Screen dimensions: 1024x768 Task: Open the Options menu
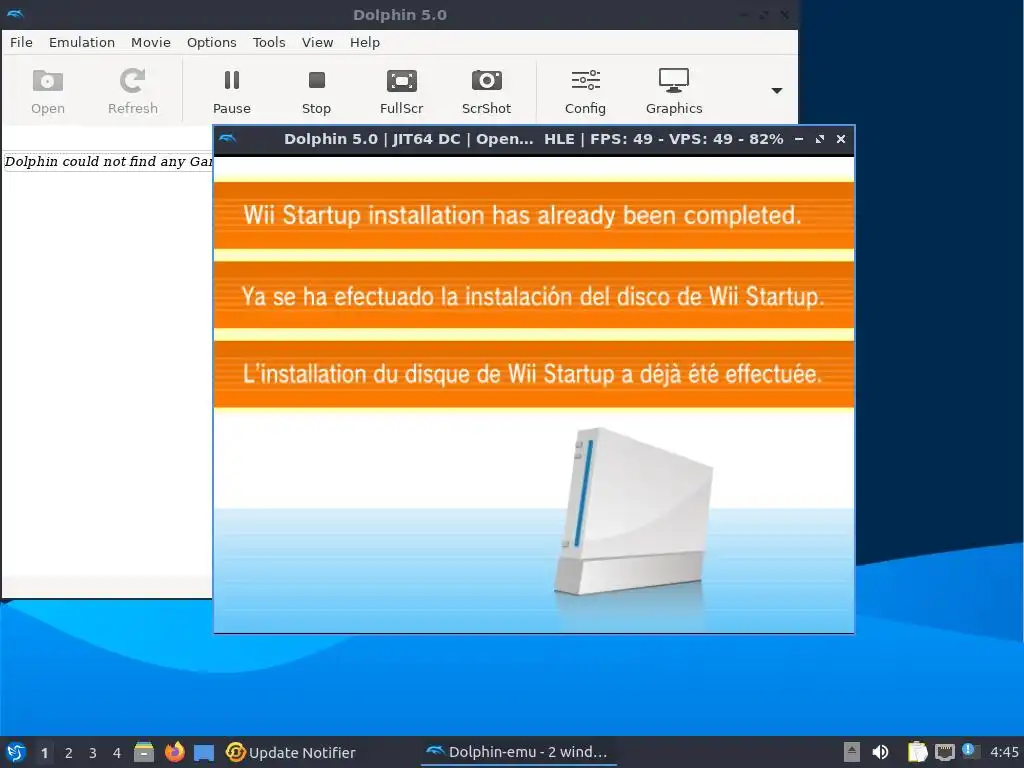(212, 42)
